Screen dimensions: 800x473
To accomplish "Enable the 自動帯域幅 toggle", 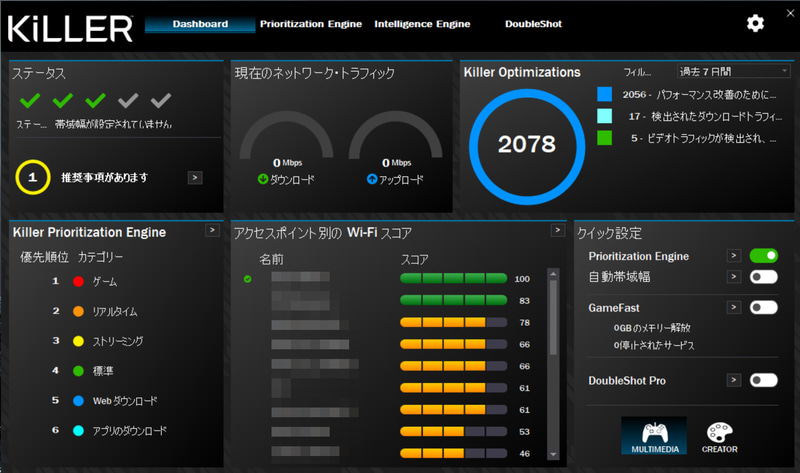I will (x=764, y=277).
